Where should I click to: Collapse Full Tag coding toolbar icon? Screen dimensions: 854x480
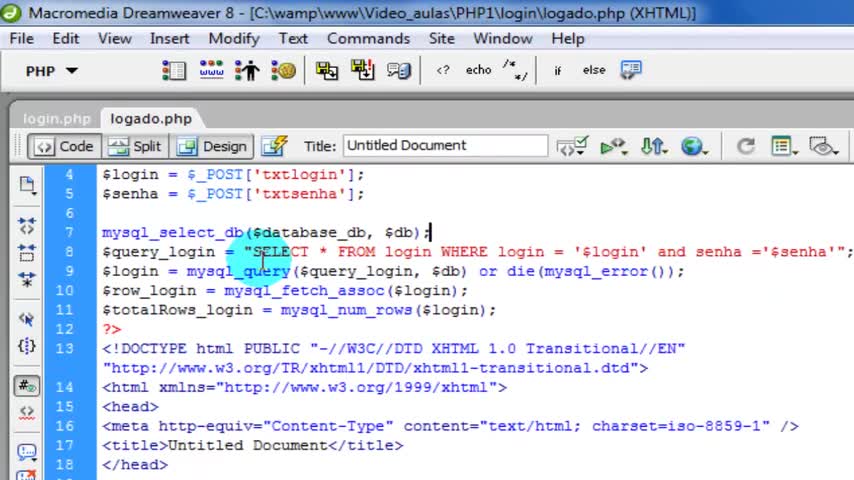pyautogui.click(x=27, y=226)
